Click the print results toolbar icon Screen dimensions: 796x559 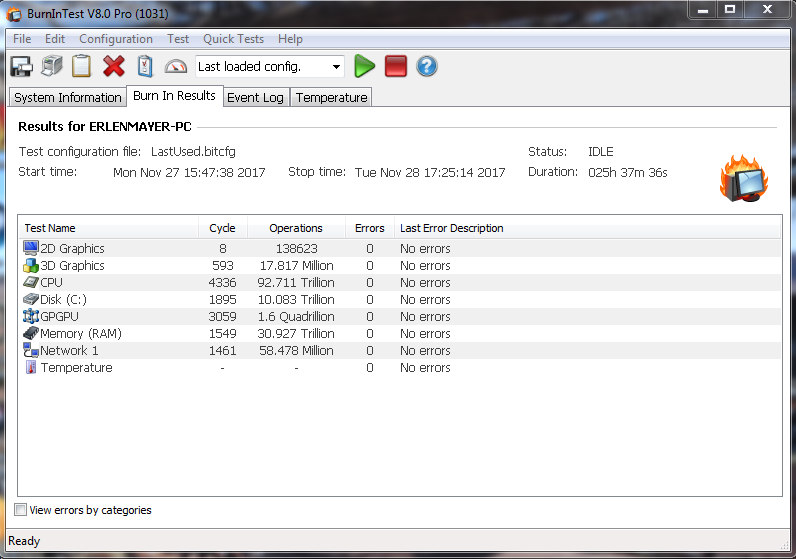[x=52, y=66]
